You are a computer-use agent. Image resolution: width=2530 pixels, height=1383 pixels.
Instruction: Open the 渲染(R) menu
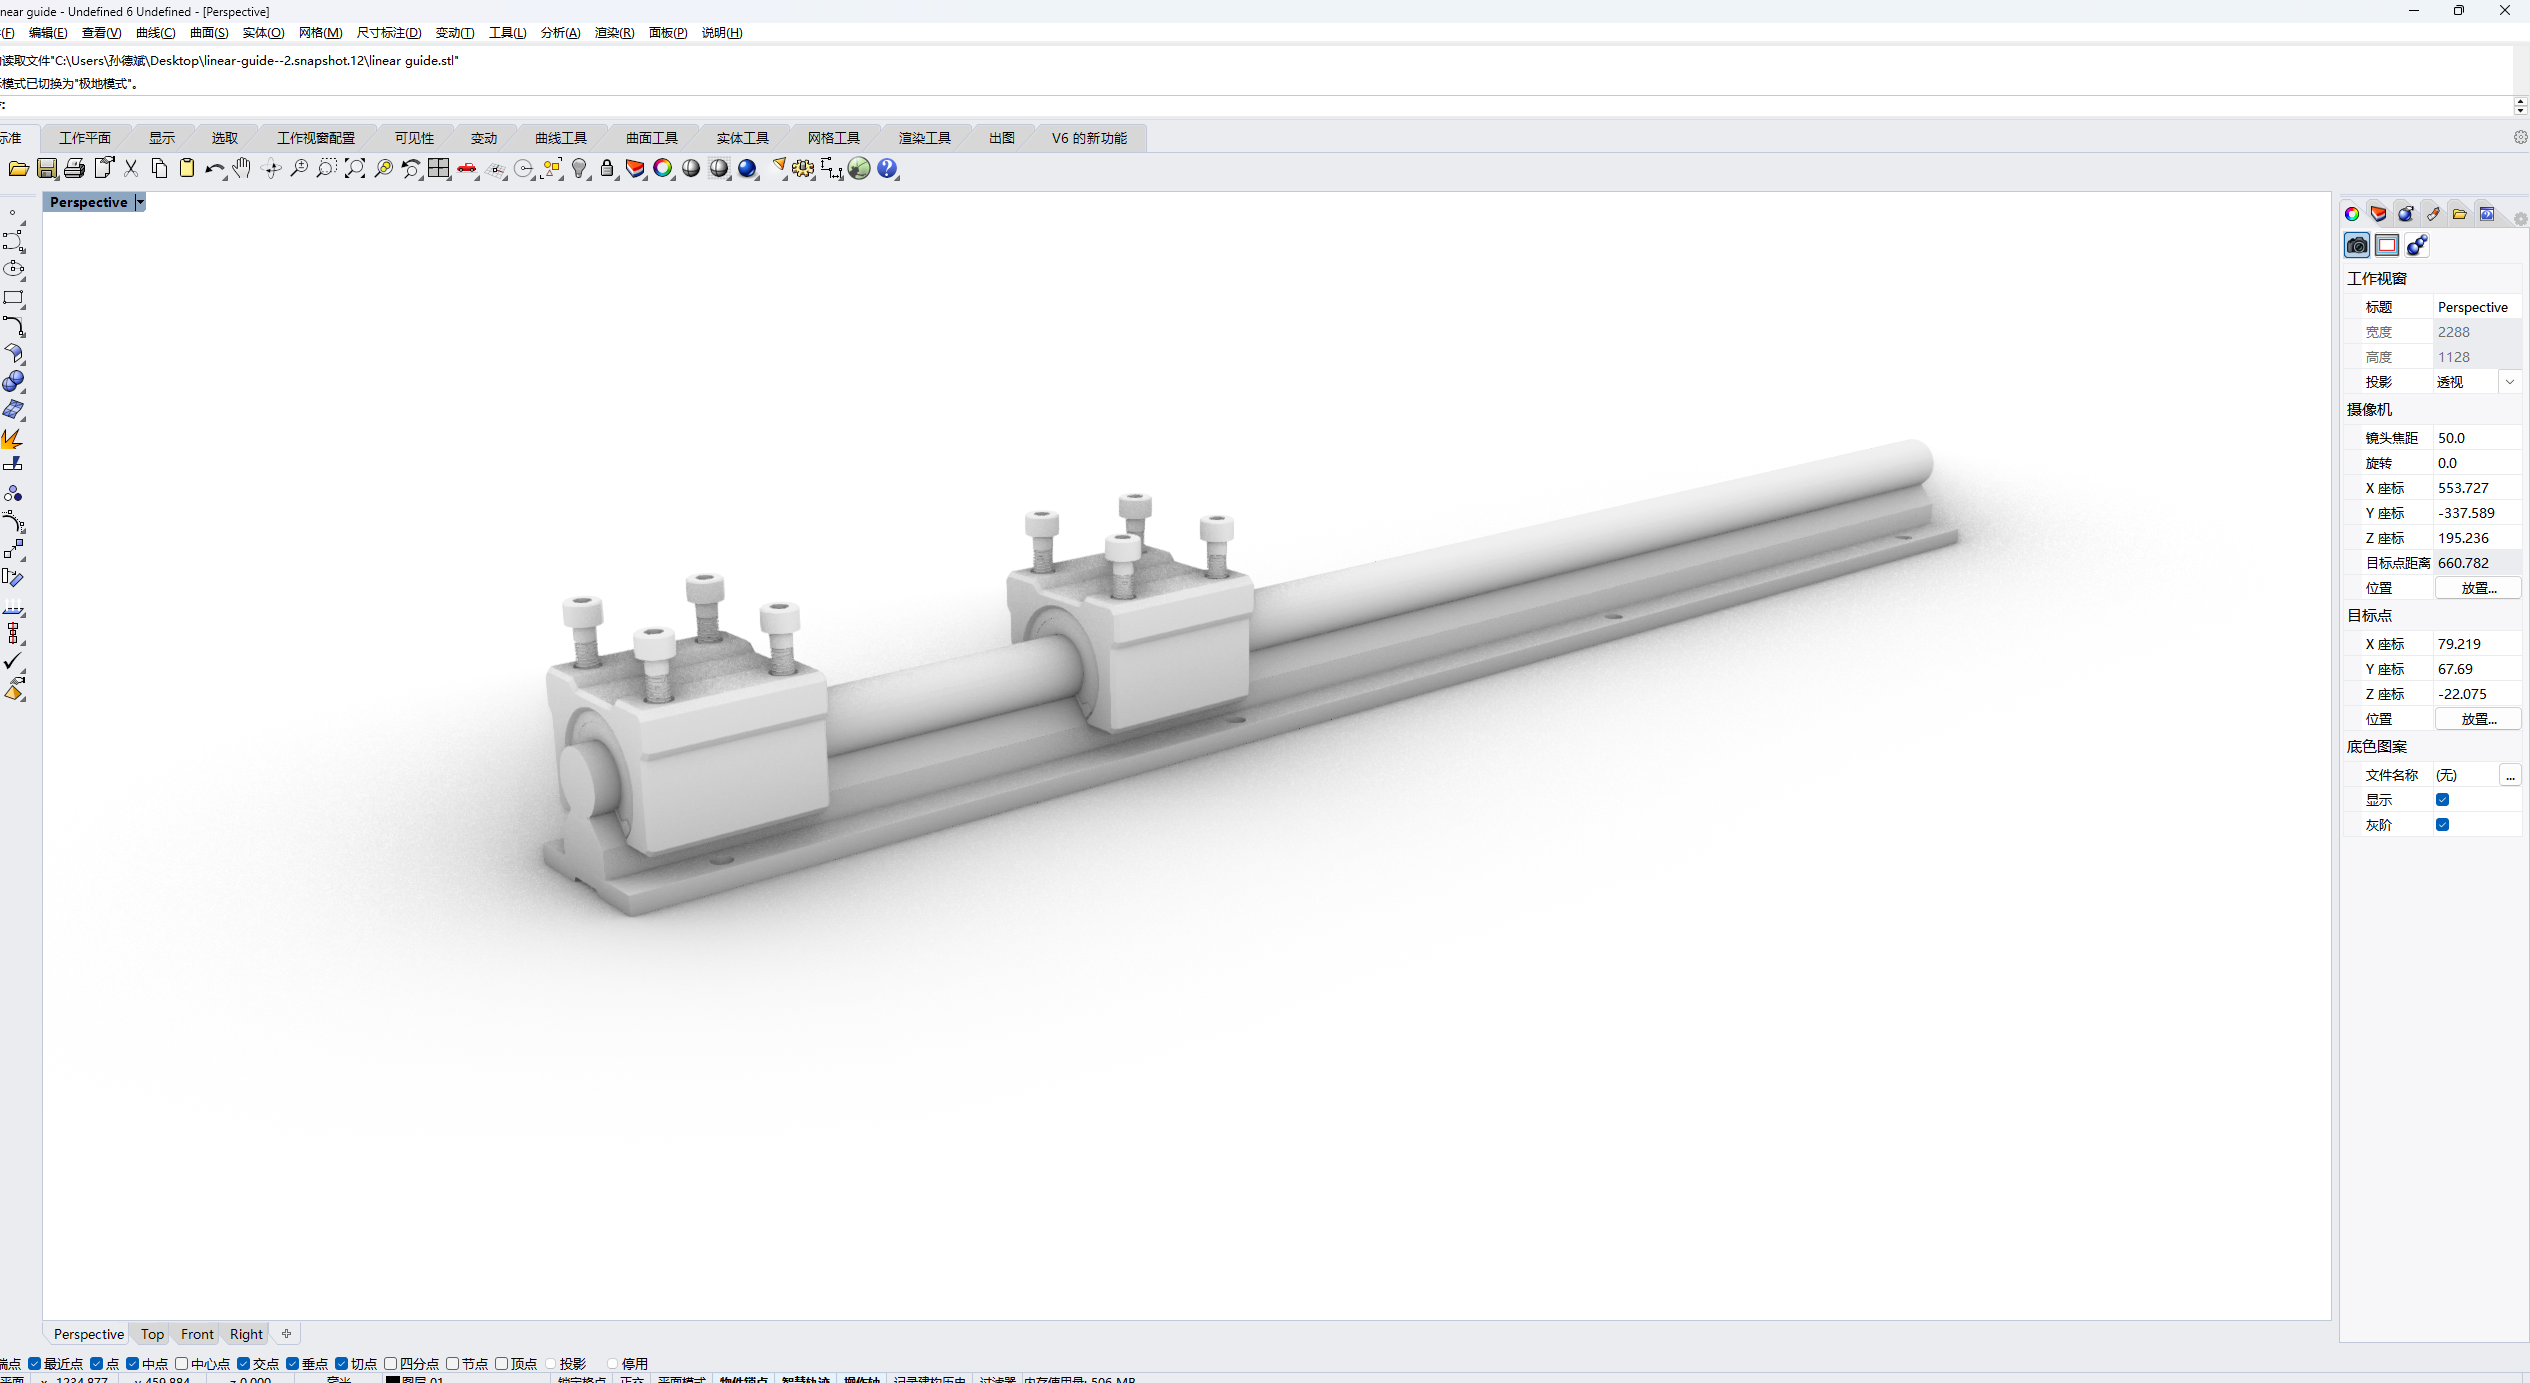614,32
